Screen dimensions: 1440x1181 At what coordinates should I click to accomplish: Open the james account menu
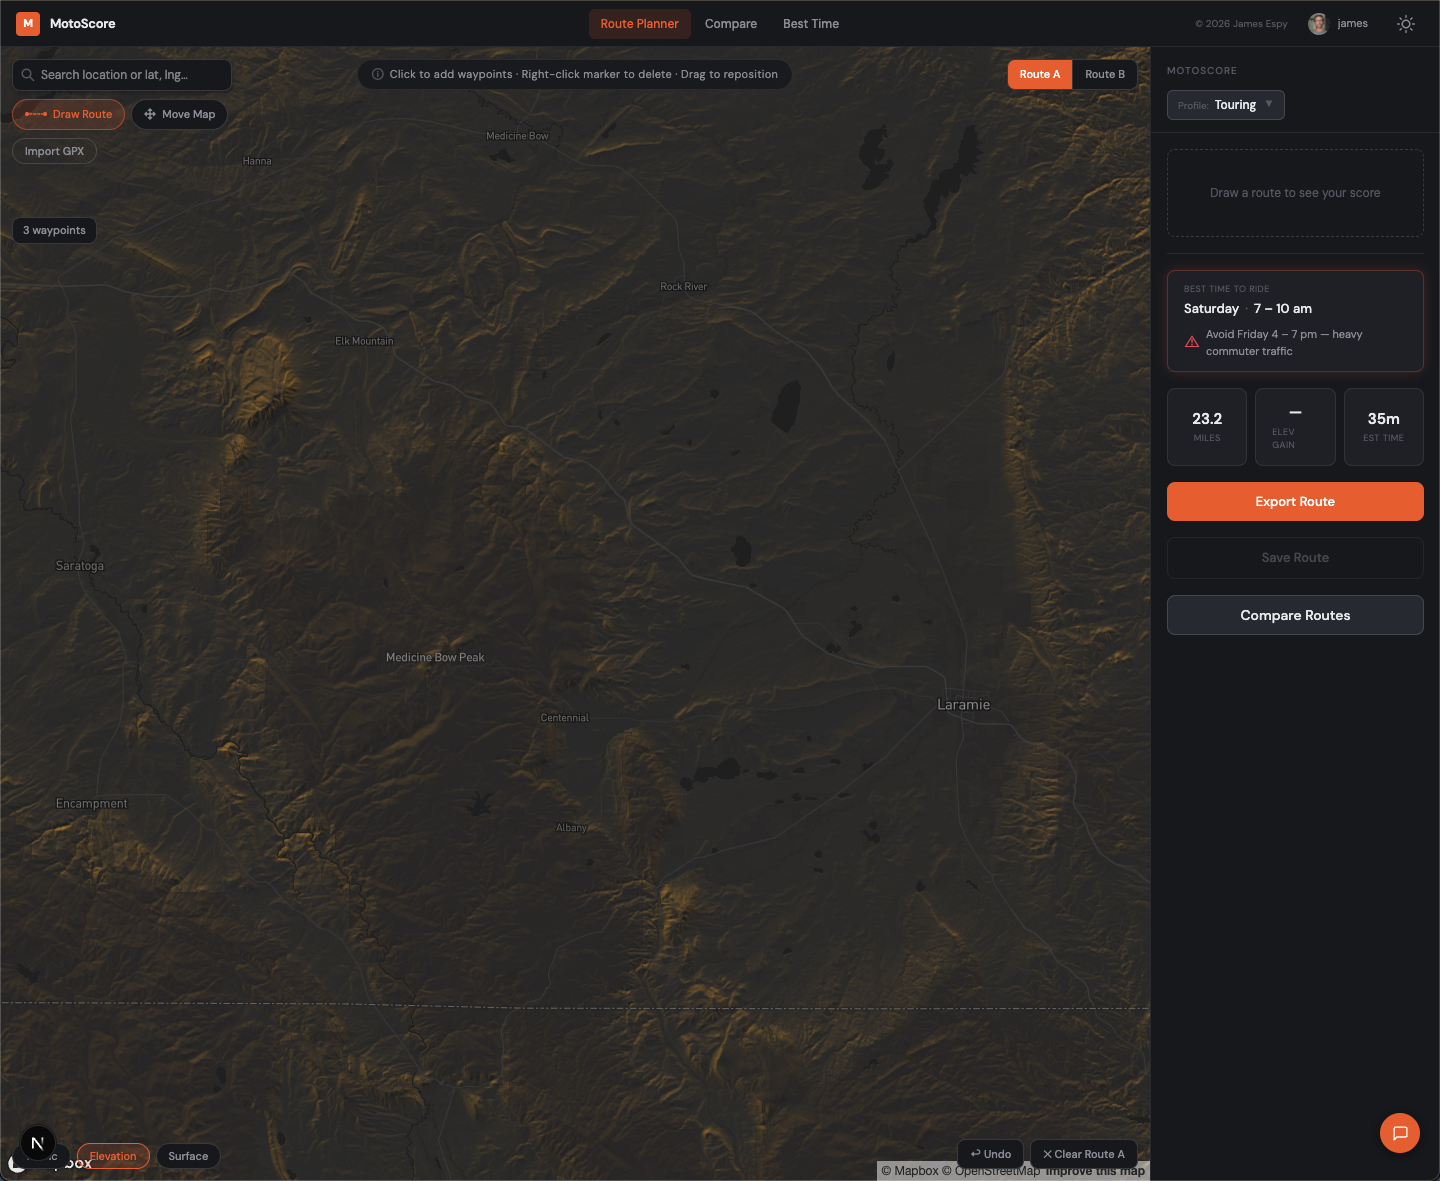[x=1337, y=23]
